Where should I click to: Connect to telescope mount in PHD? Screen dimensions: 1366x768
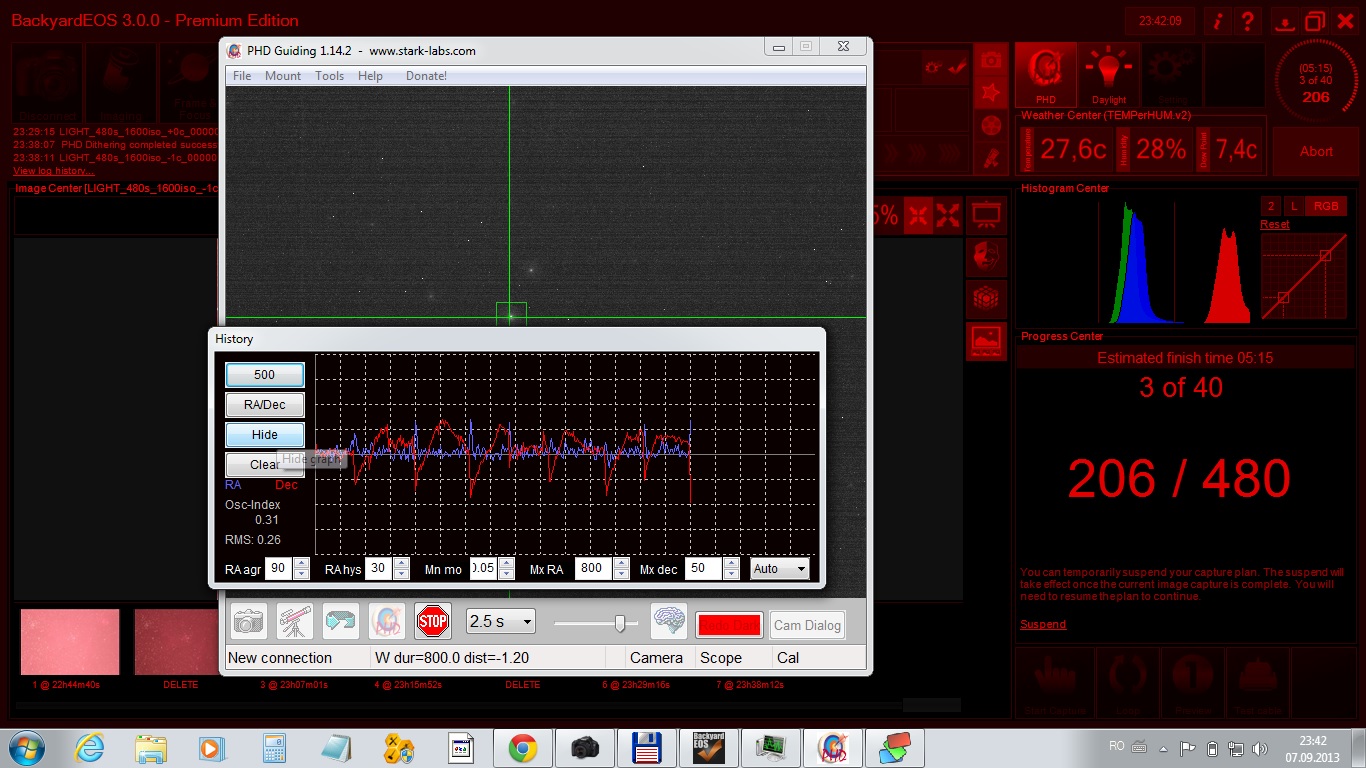coord(295,621)
